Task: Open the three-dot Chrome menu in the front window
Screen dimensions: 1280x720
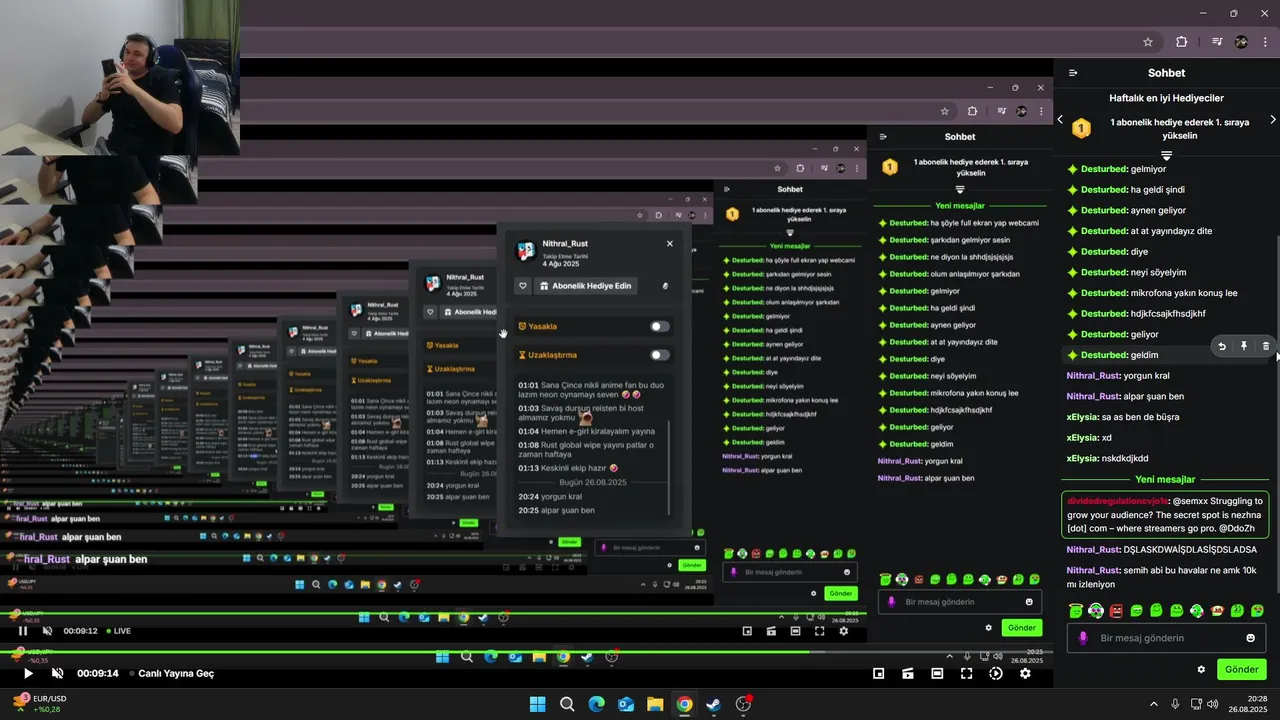Action: click(1264, 42)
